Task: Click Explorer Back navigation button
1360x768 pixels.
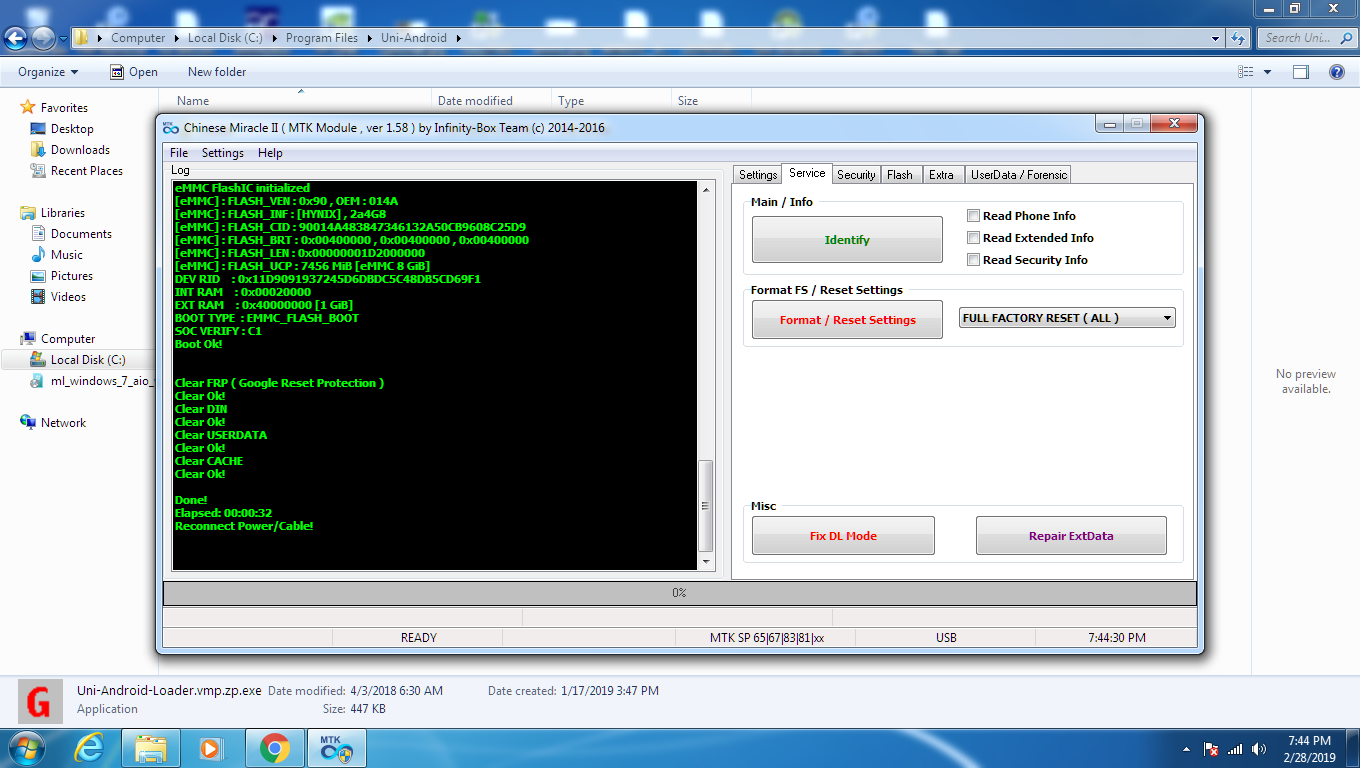Action: (16, 39)
